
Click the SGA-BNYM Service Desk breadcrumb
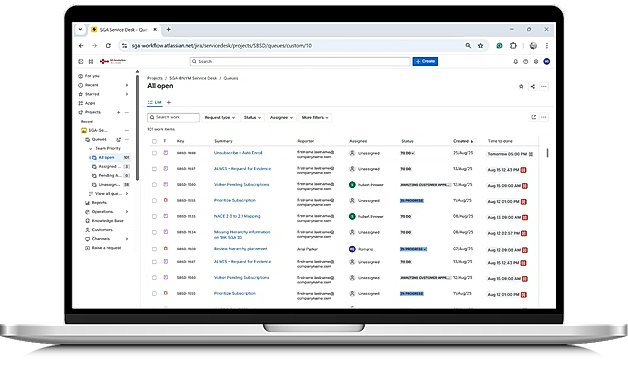(x=193, y=78)
